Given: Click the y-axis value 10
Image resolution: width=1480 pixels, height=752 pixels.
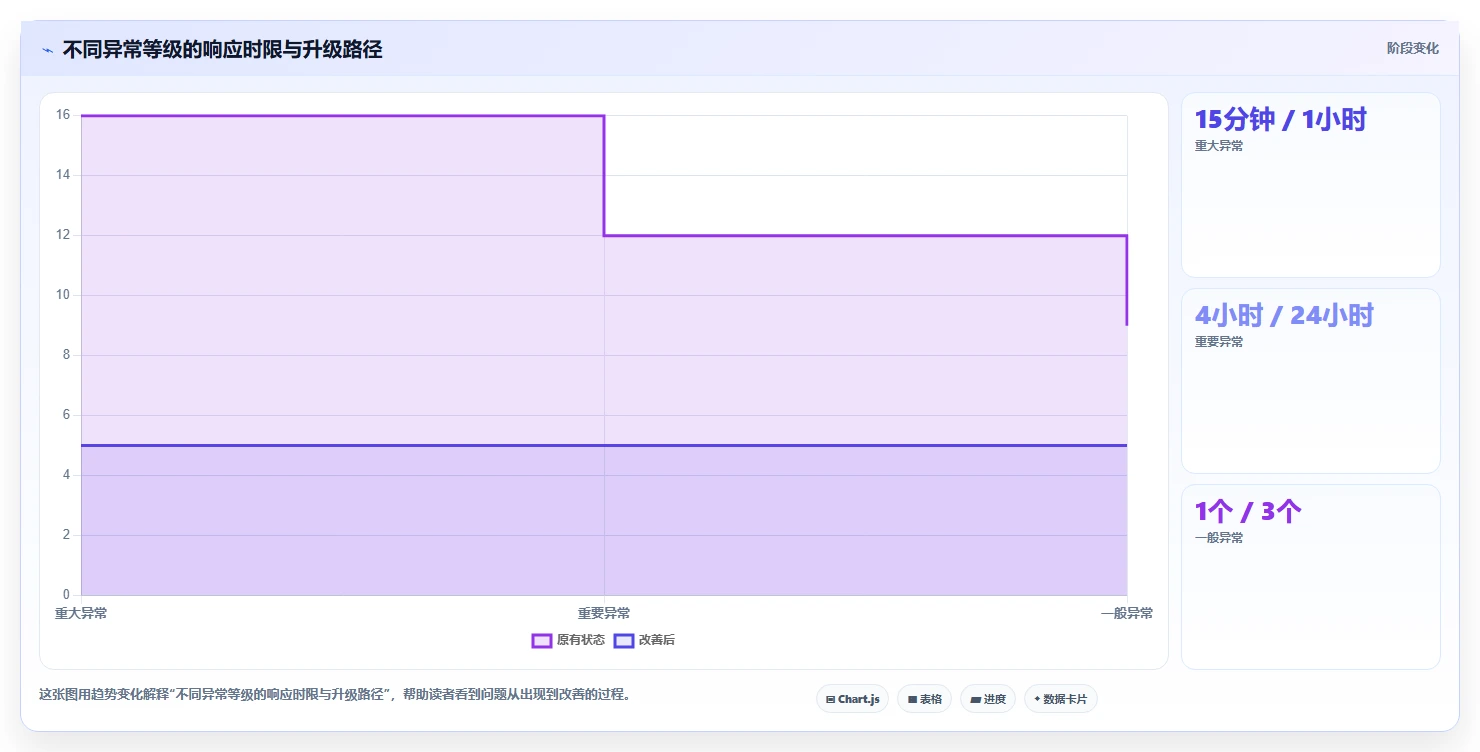Looking at the screenshot, I should click(x=63, y=295).
